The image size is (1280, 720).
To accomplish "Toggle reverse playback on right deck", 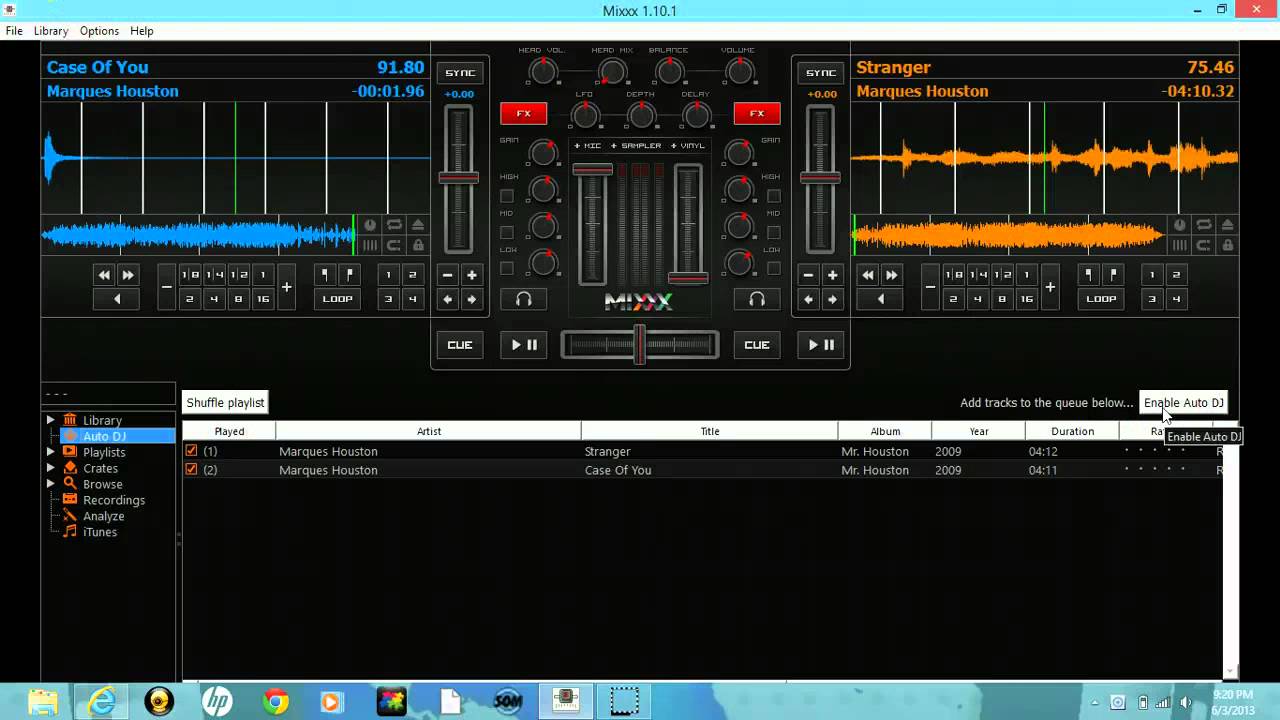I will point(880,299).
